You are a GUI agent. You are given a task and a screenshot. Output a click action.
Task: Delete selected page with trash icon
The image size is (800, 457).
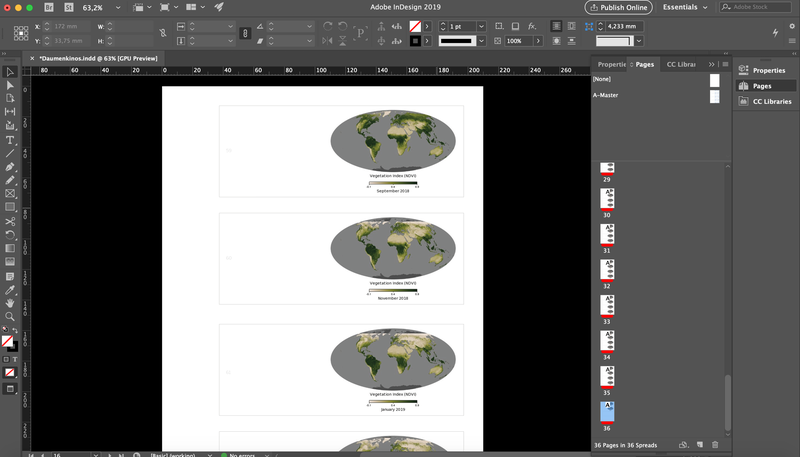(x=715, y=445)
